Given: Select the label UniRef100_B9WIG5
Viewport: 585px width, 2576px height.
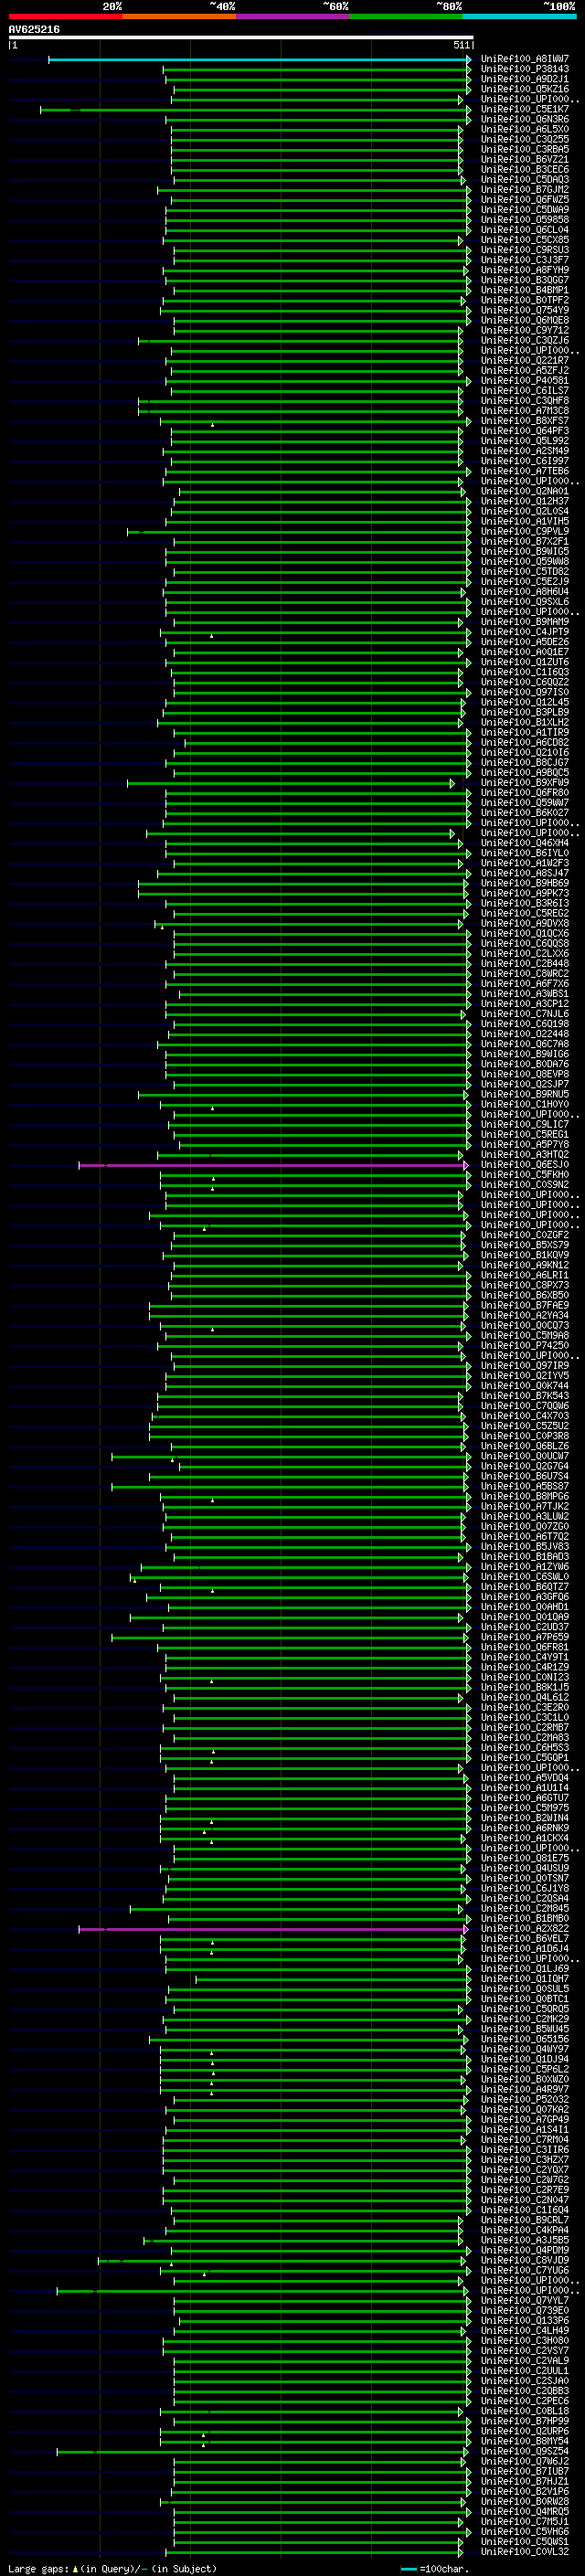Looking at the screenshot, I should coord(525,551).
